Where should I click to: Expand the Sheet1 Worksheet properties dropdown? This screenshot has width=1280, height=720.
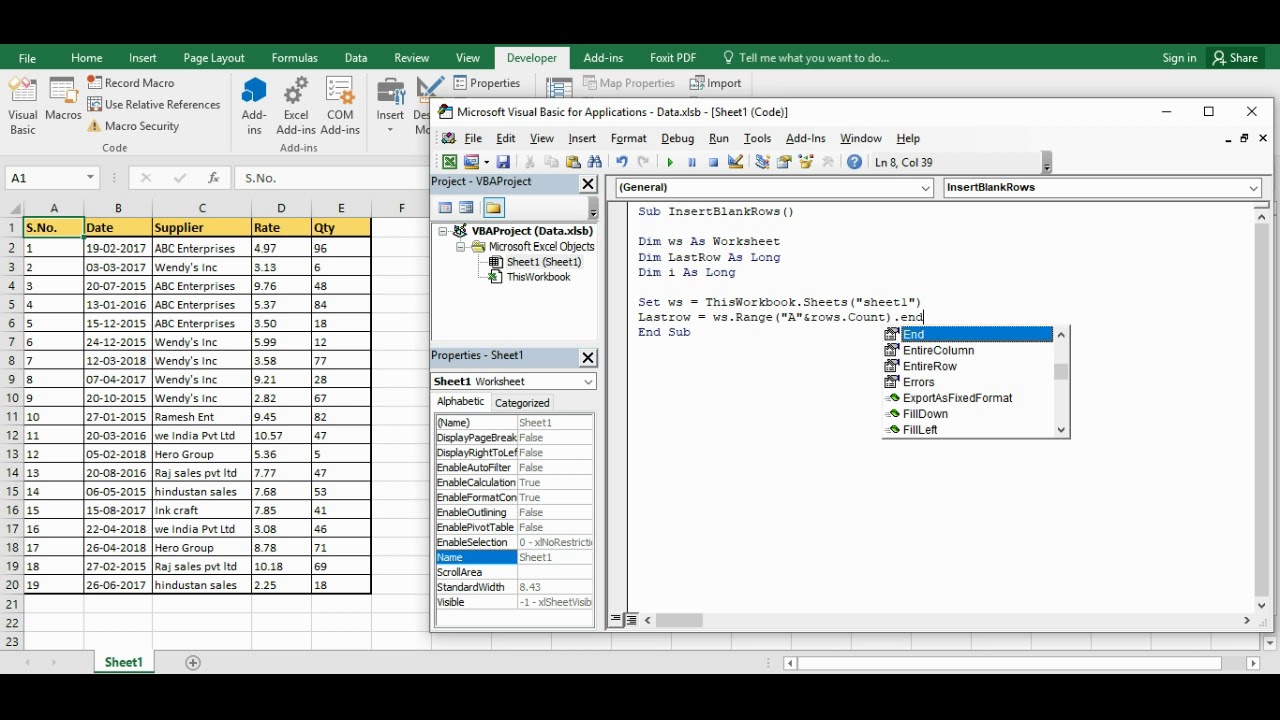pos(588,381)
